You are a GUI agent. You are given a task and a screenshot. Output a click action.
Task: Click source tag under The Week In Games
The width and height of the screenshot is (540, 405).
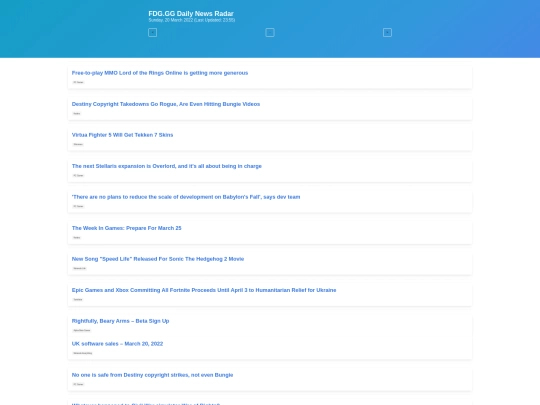click(76, 237)
